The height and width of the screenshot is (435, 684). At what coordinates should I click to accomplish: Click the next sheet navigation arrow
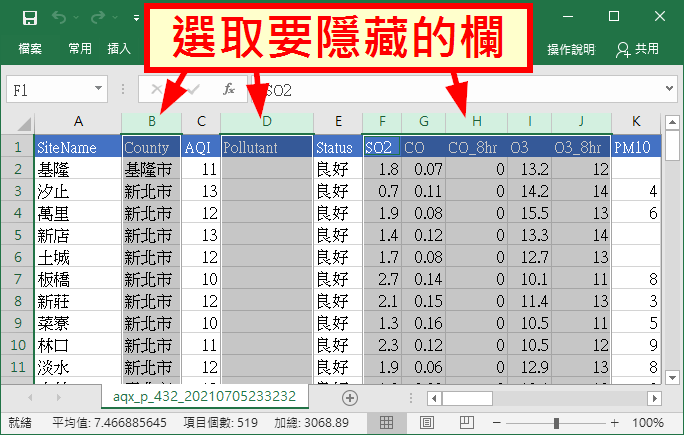point(58,397)
